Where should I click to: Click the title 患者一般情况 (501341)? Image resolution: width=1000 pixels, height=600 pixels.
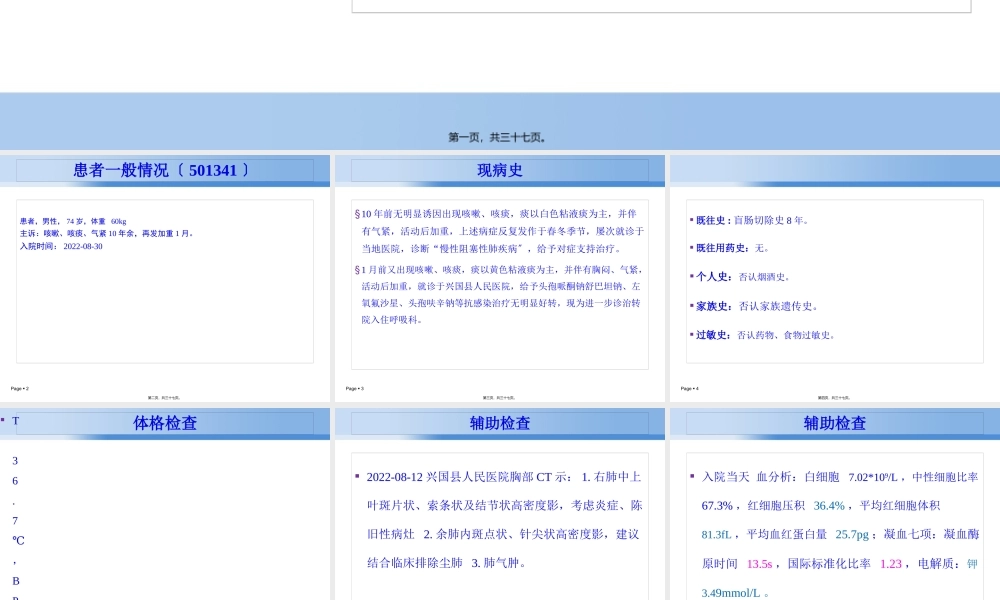click(x=161, y=170)
